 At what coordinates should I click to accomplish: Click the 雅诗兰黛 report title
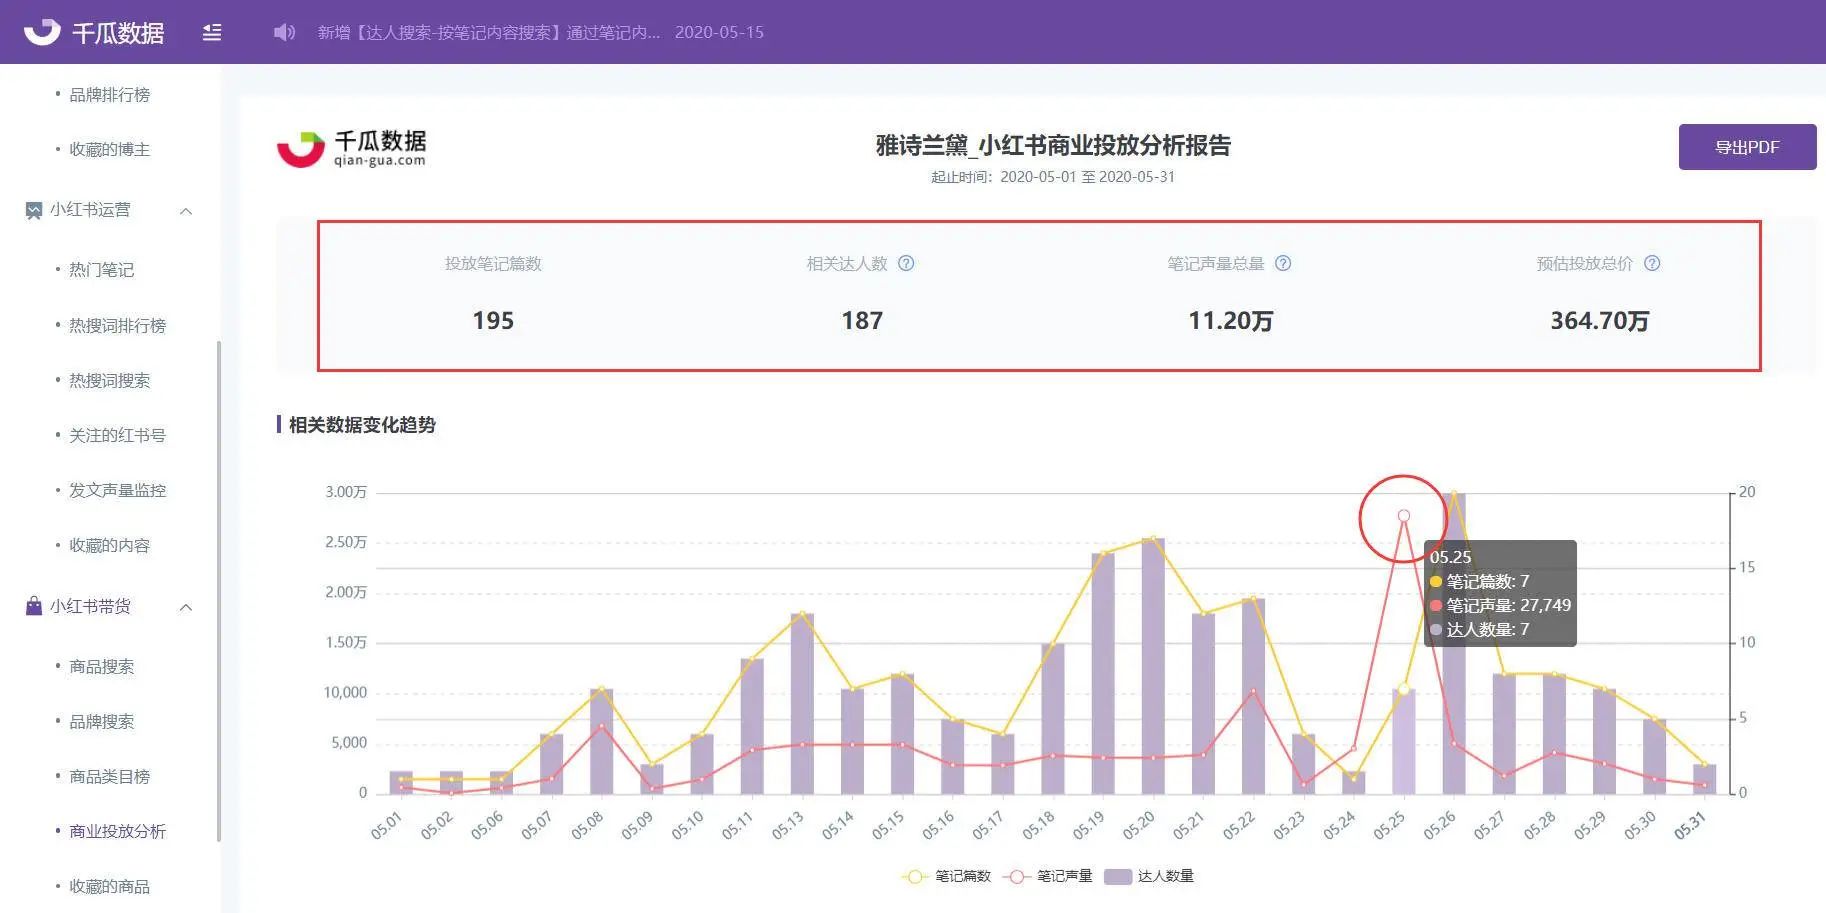pos(1053,145)
